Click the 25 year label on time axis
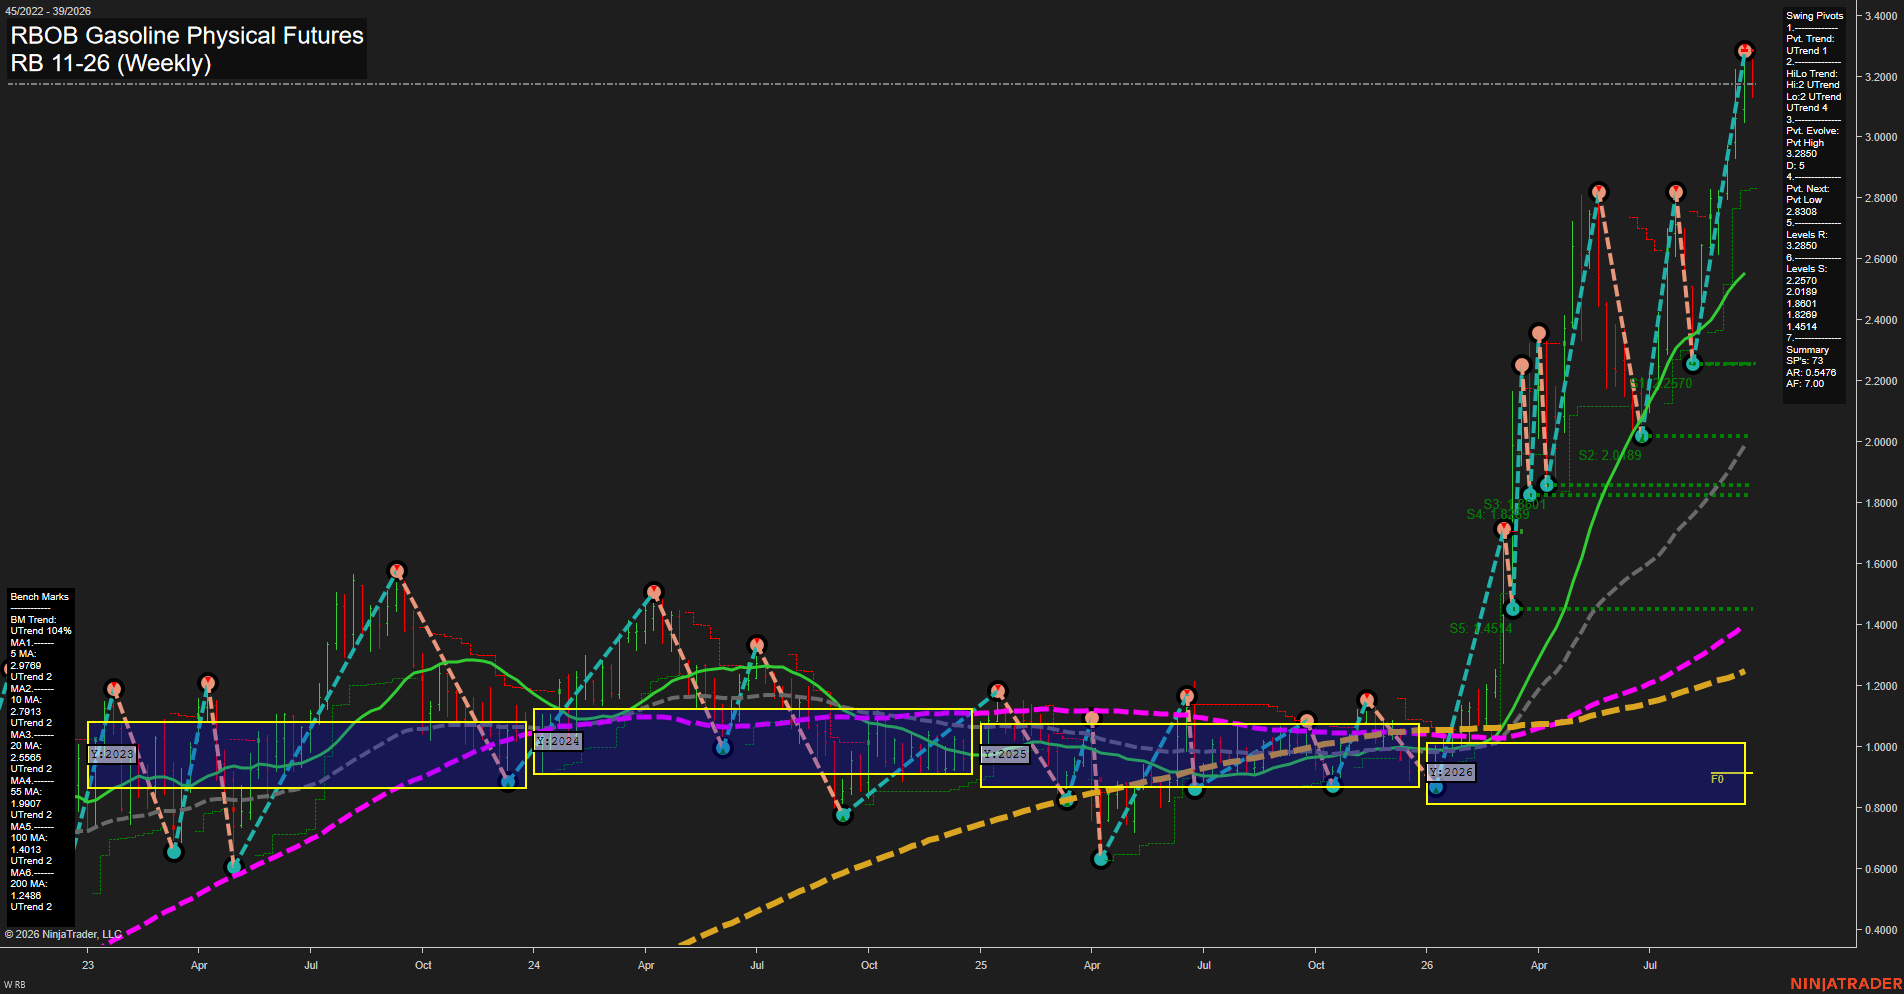Viewport: 1904px width, 994px height. pyautogui.click(x=981, y=965)
